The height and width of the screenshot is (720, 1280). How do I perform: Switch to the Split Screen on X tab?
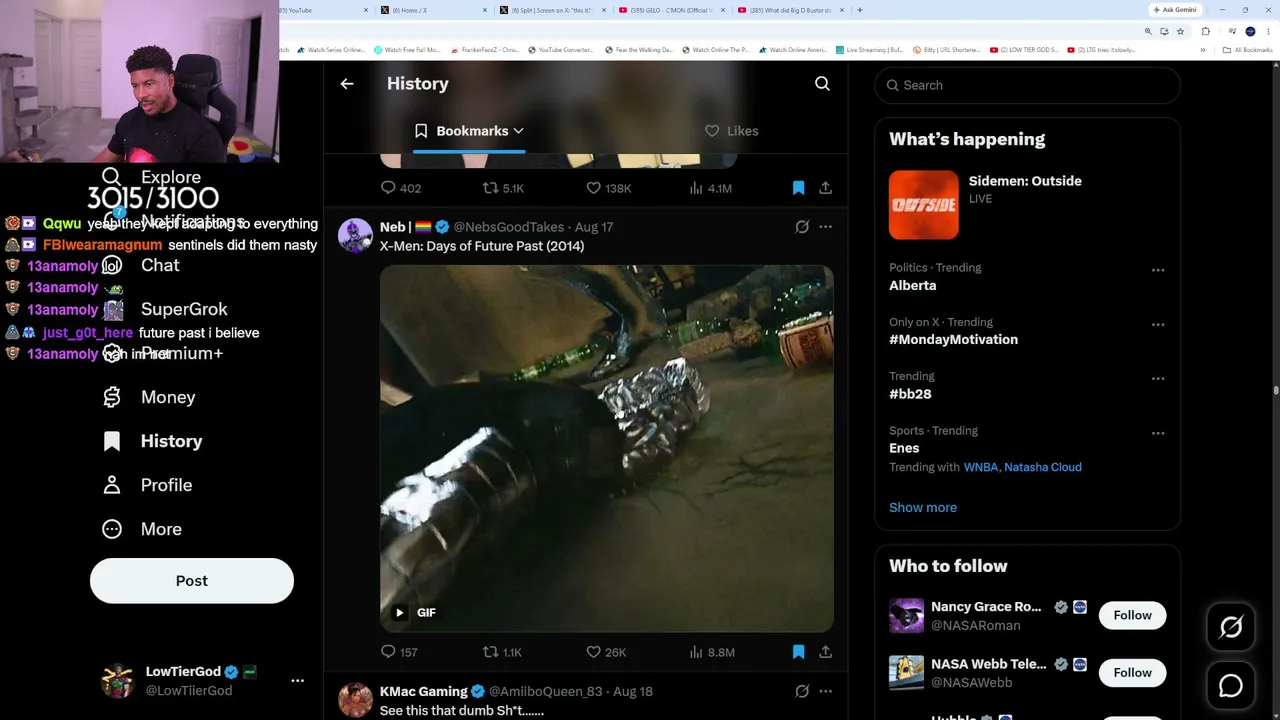(x=551, y=10)
